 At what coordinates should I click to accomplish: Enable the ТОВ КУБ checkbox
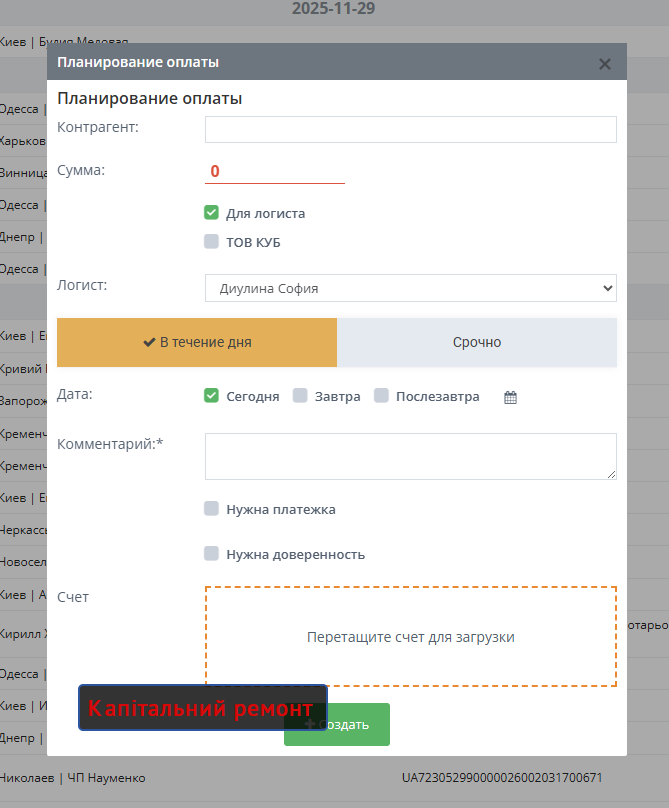coord(211,241)
